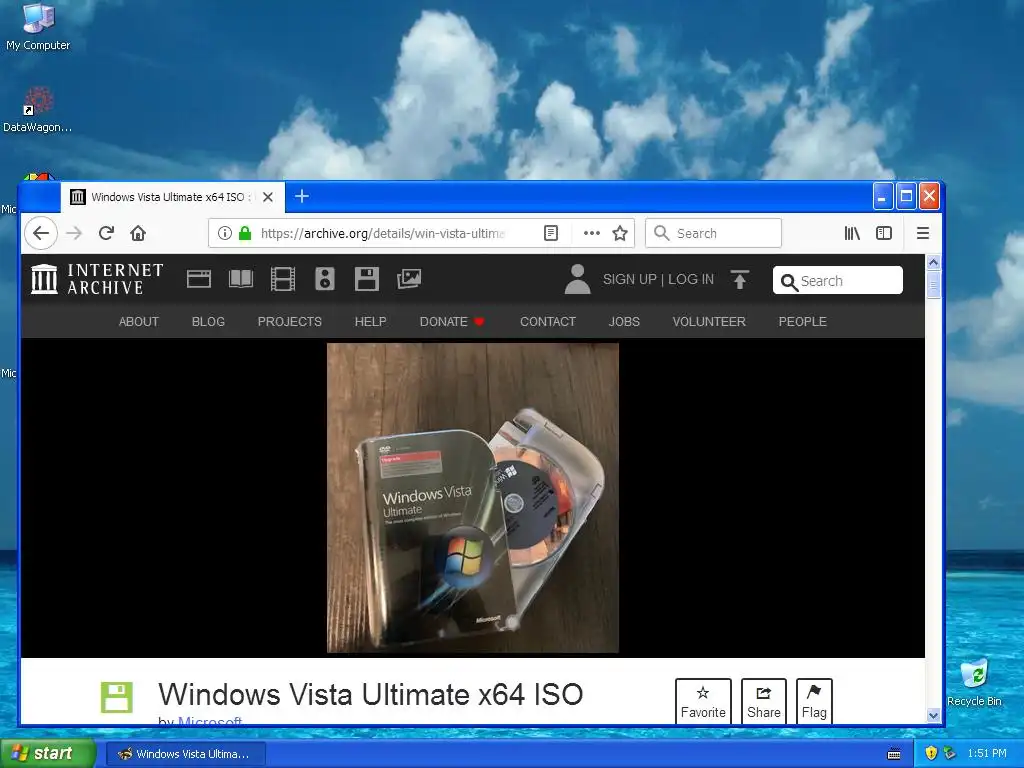Click the security shield tray icon
The image size is (1024, 768).
click(x=931, y=754)
